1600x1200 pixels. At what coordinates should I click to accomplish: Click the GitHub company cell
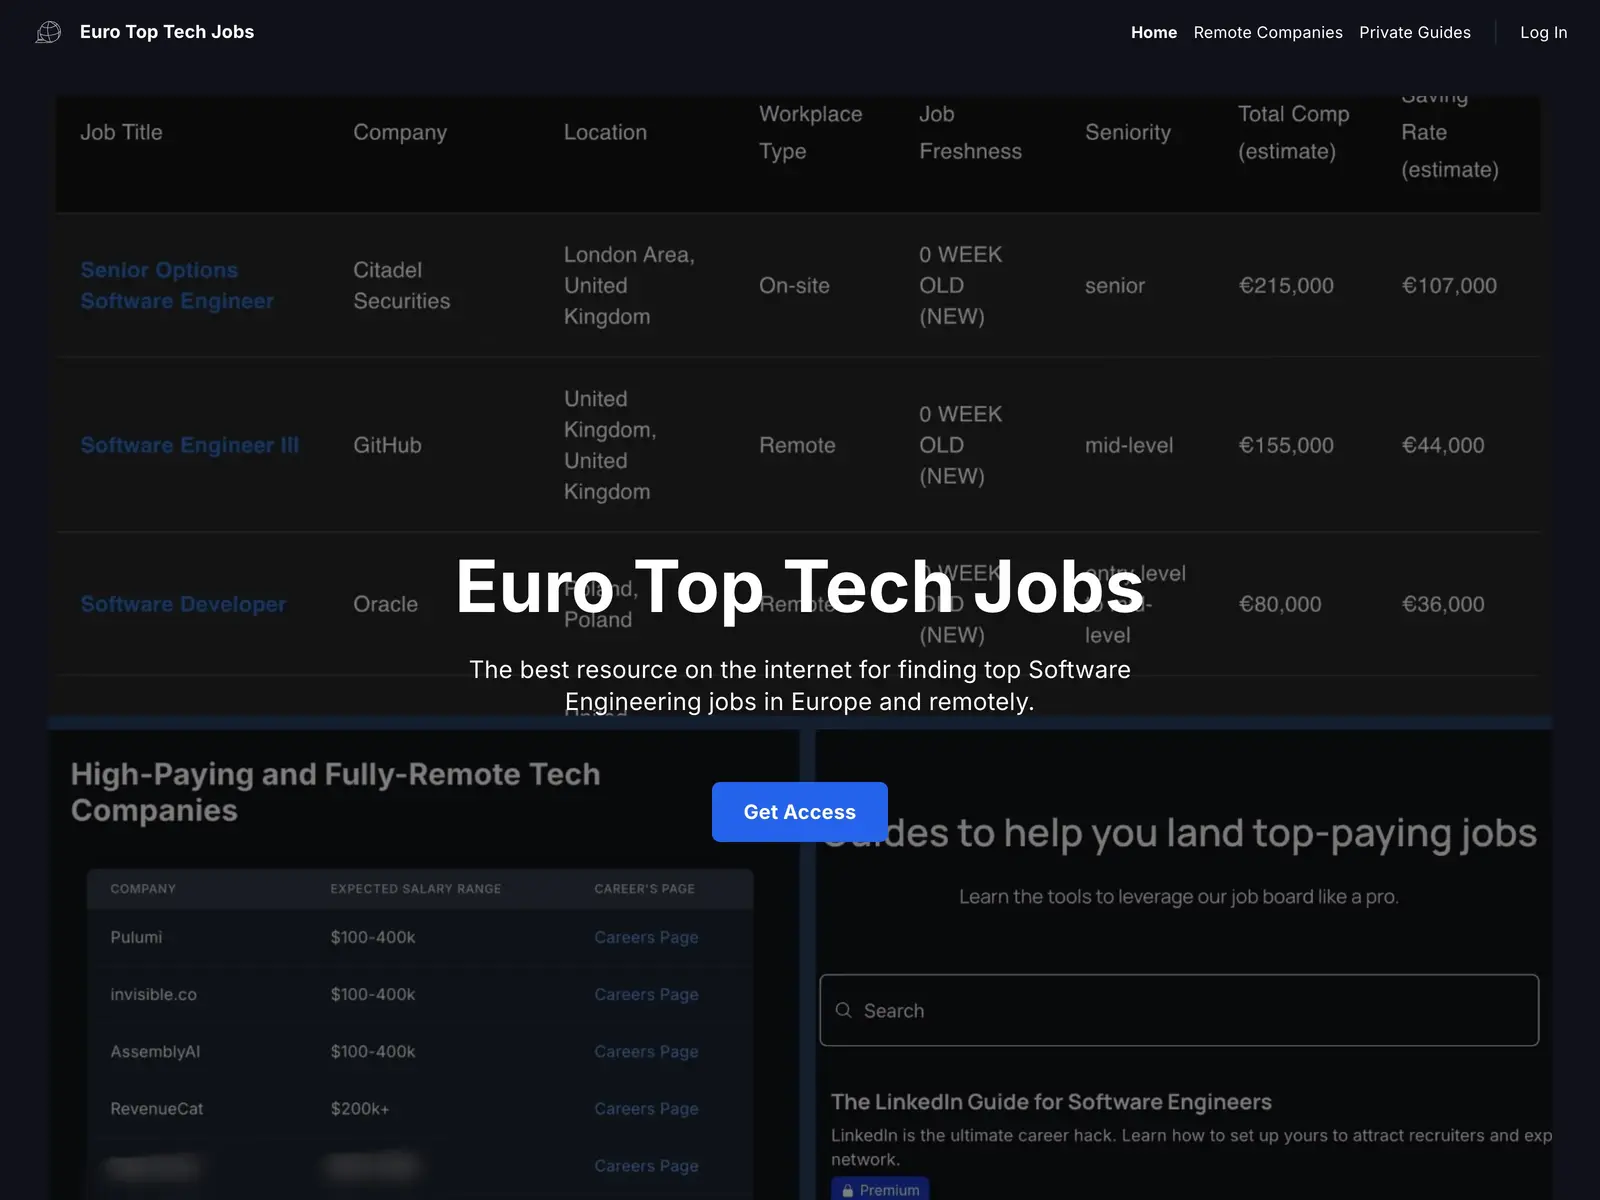click(x=387, y=445)
